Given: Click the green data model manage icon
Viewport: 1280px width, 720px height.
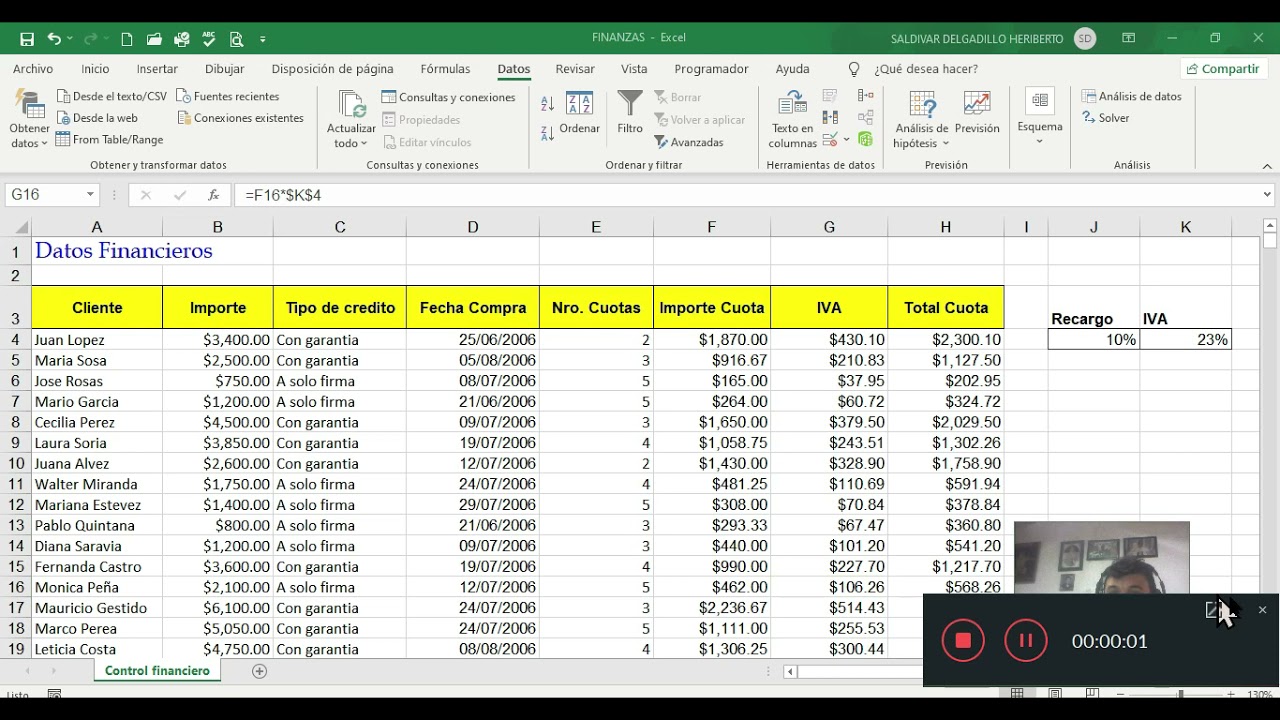Looking at the screenshot, I should (866, 139).
